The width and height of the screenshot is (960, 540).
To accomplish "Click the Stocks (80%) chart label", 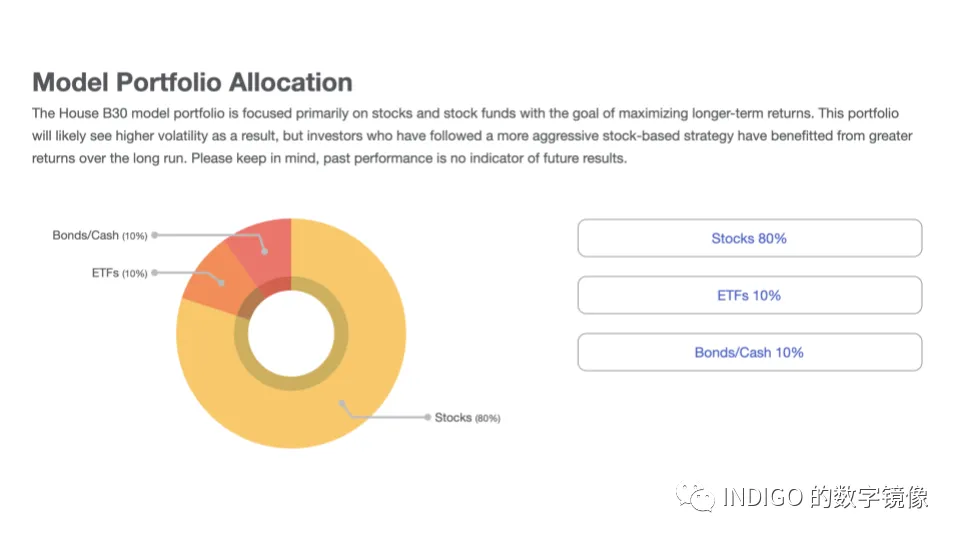I will coord(467,417).
